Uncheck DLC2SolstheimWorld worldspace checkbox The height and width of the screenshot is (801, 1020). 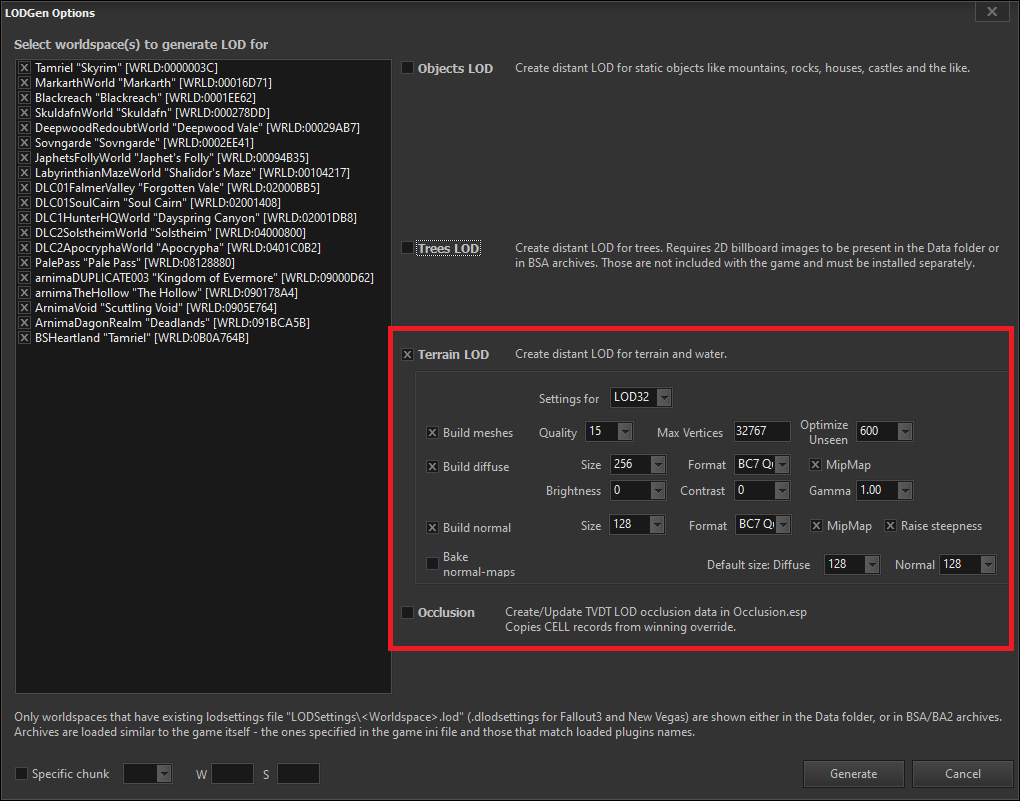click(24, 232)
